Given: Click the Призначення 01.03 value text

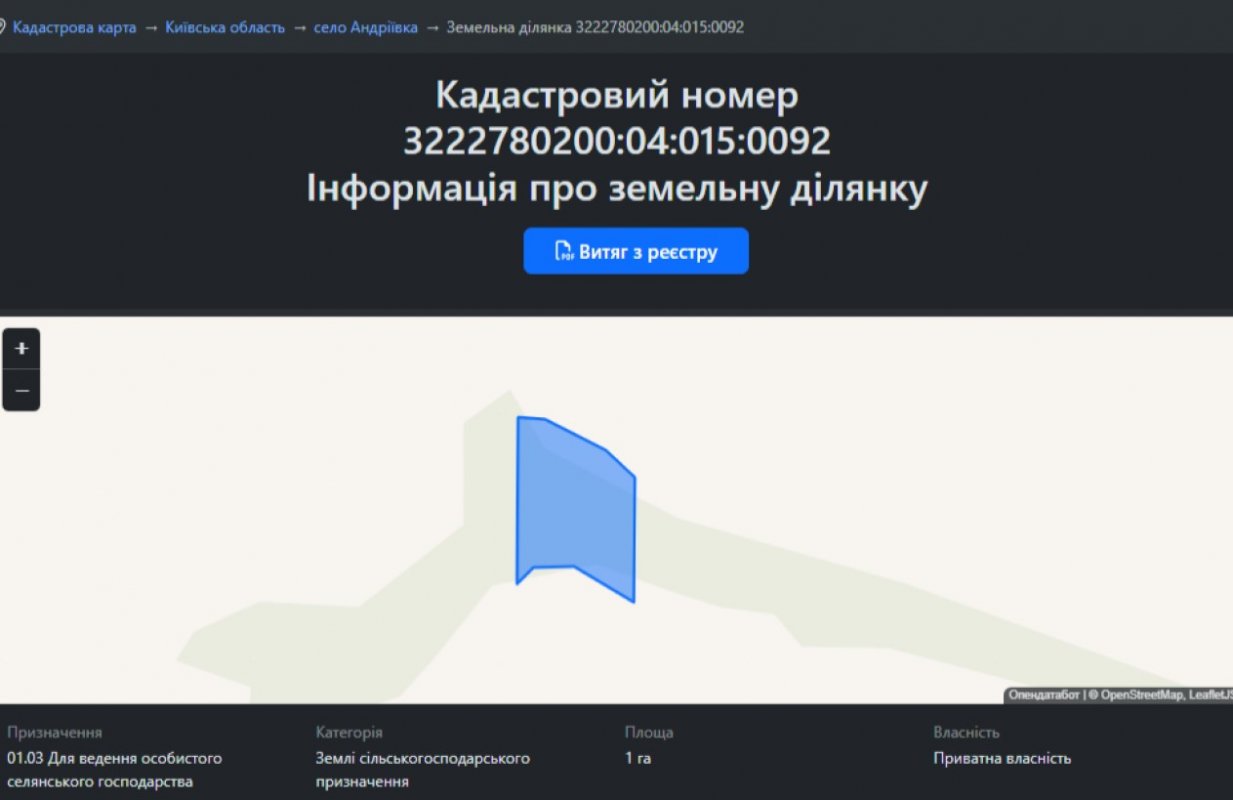Looking at the screenshot, I should [x=114, y=769].
